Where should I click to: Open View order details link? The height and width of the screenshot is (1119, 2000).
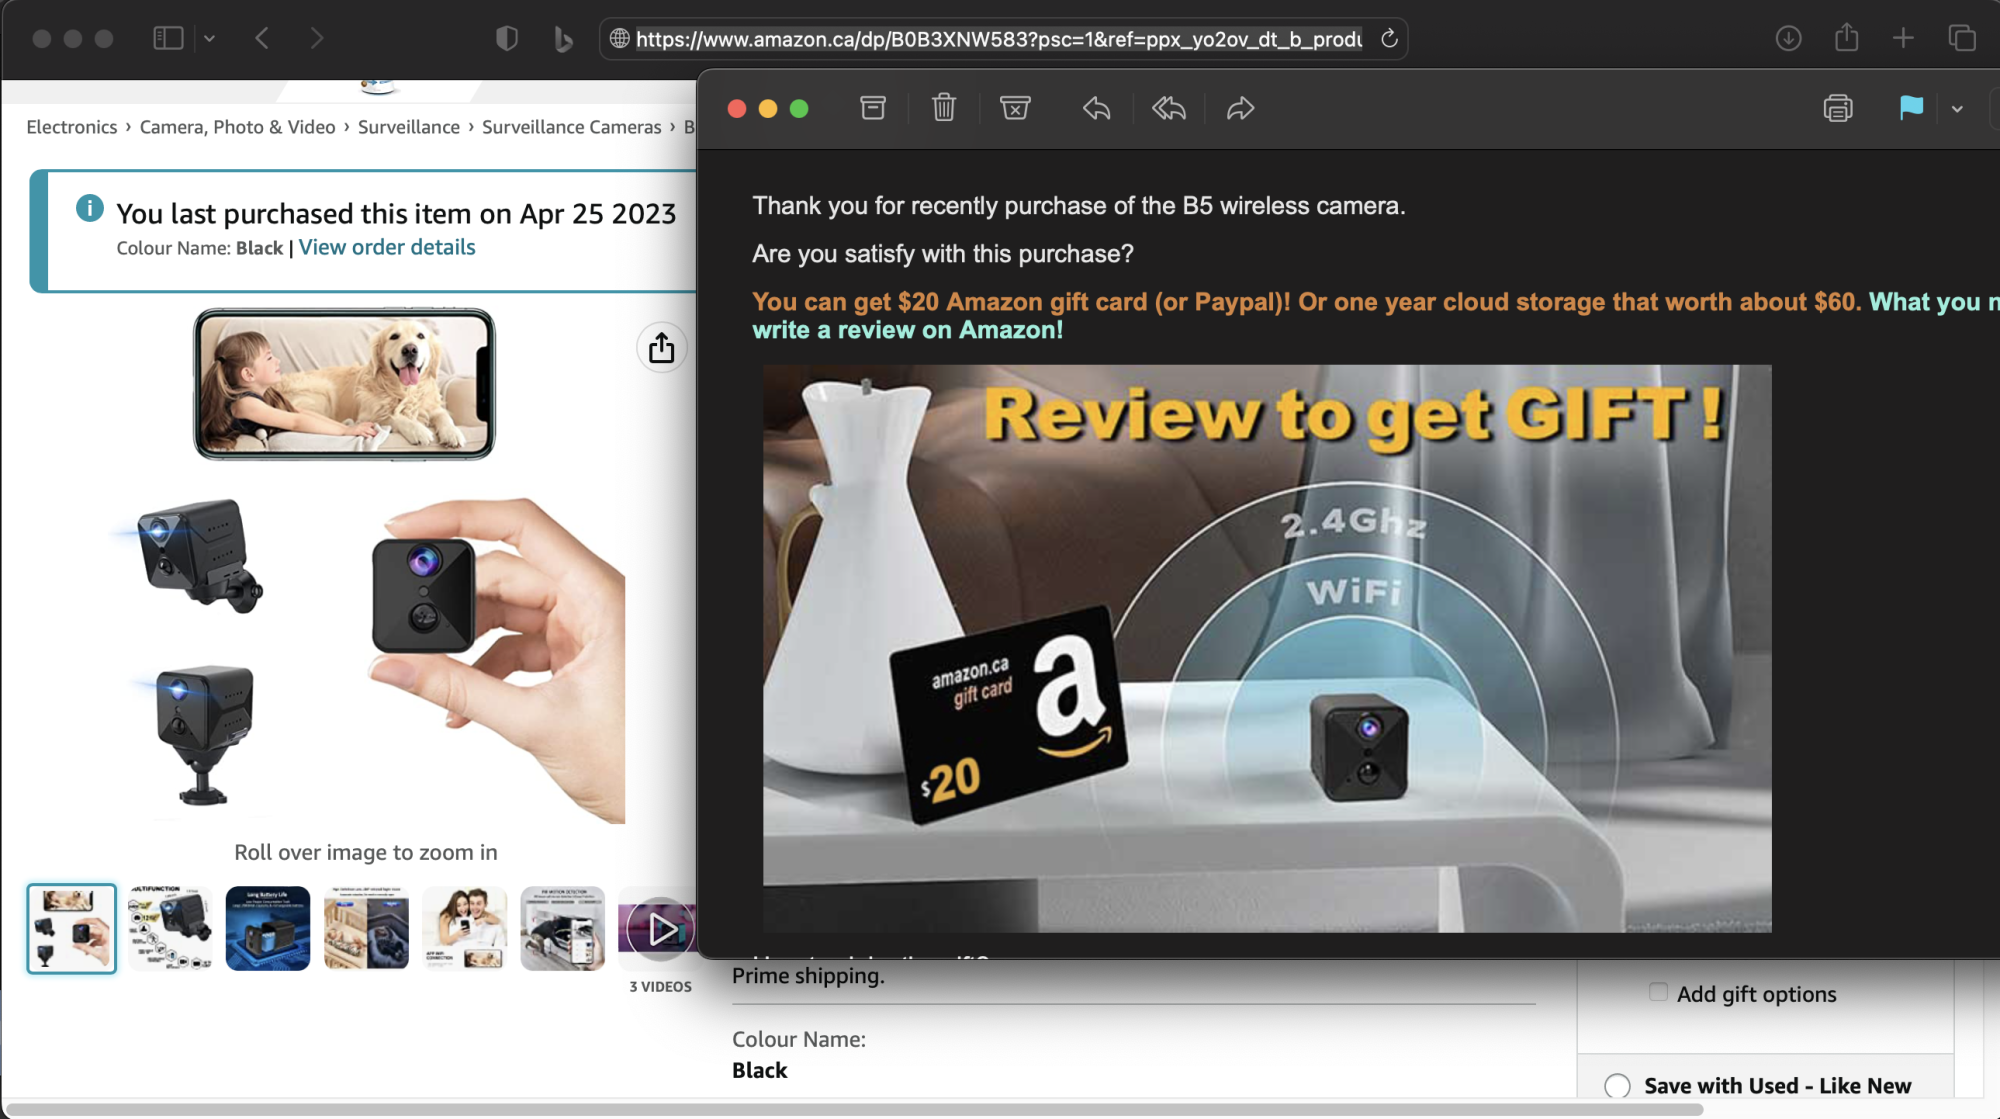point(386,247)
